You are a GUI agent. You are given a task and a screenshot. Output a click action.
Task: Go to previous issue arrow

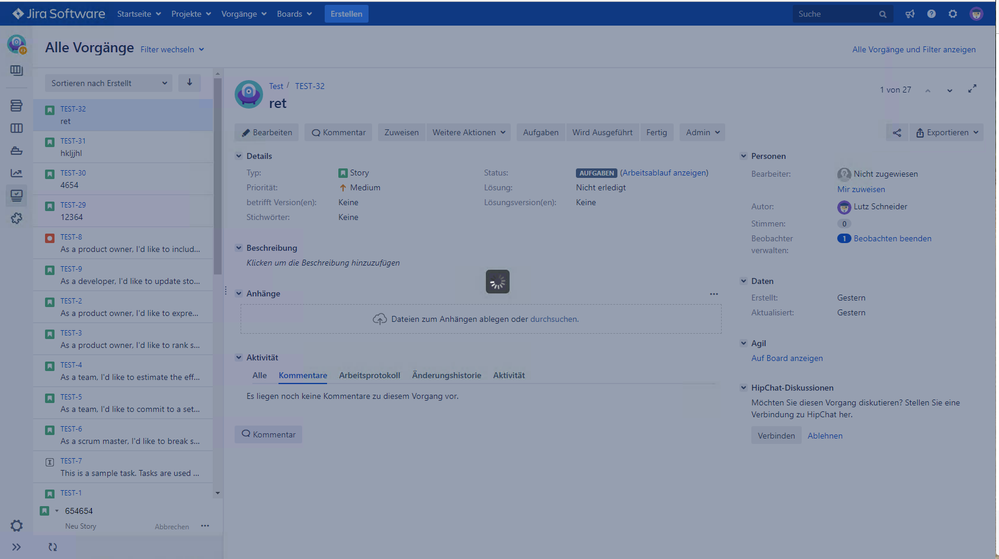[x=928, y=91]
